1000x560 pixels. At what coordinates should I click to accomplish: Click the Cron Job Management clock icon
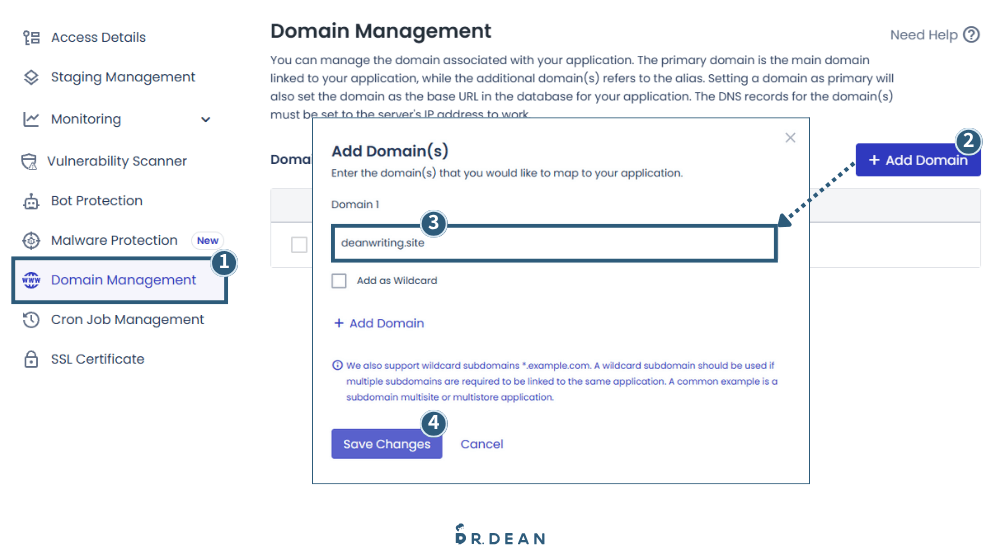pyautogui.click(x=31, y=320)
